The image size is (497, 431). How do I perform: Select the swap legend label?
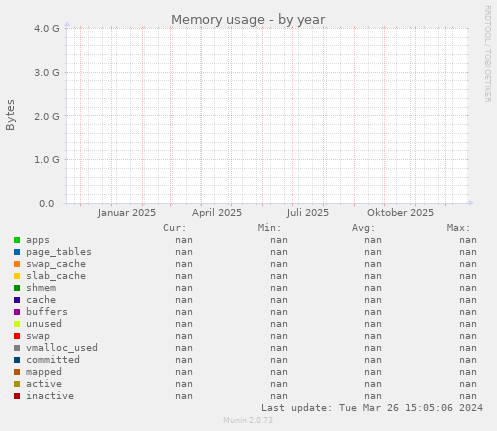pyautogui.click(x=38, y=336)
